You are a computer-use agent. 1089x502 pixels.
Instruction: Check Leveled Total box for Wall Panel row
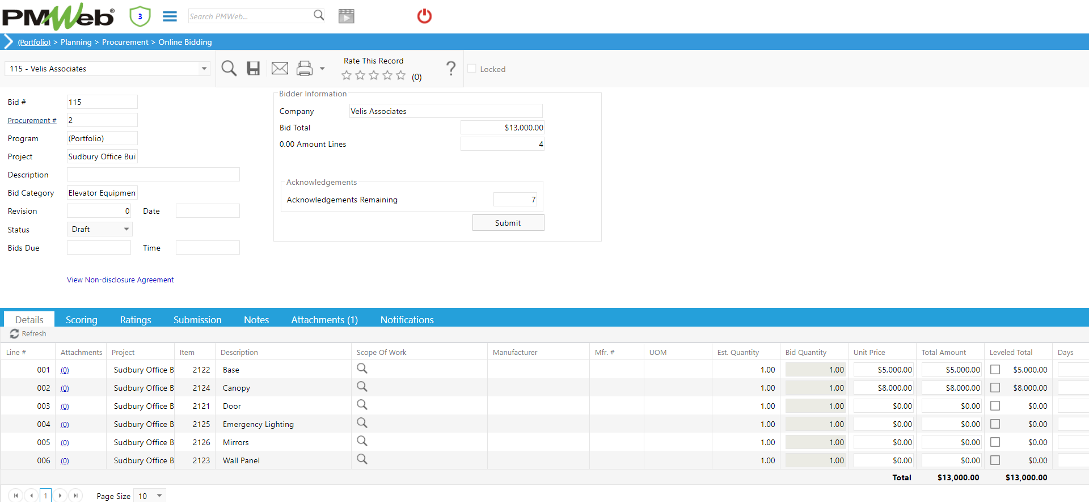(995, 460)
